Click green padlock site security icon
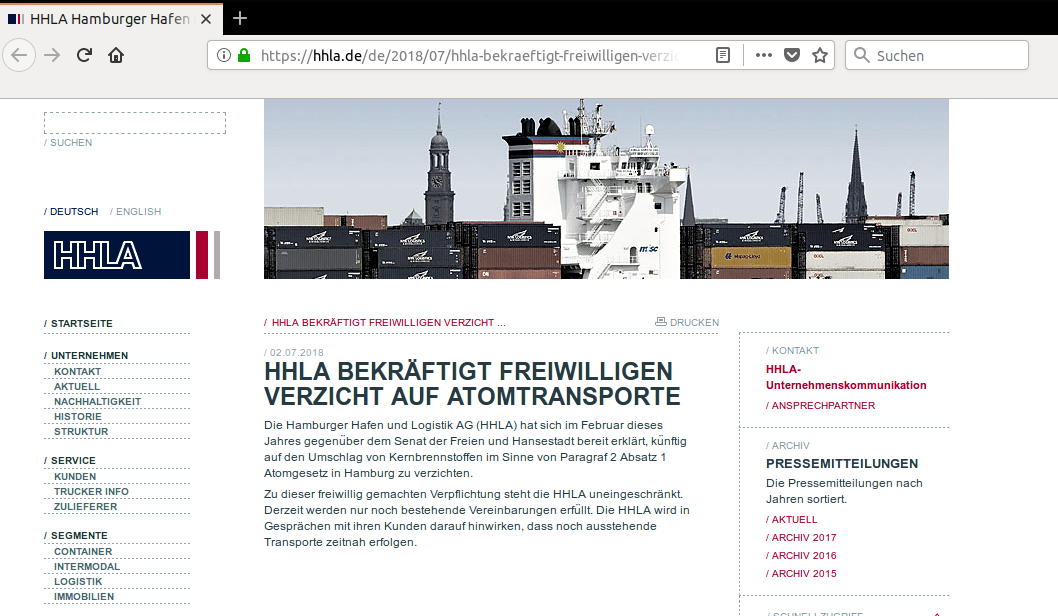 tap(243, 56)
